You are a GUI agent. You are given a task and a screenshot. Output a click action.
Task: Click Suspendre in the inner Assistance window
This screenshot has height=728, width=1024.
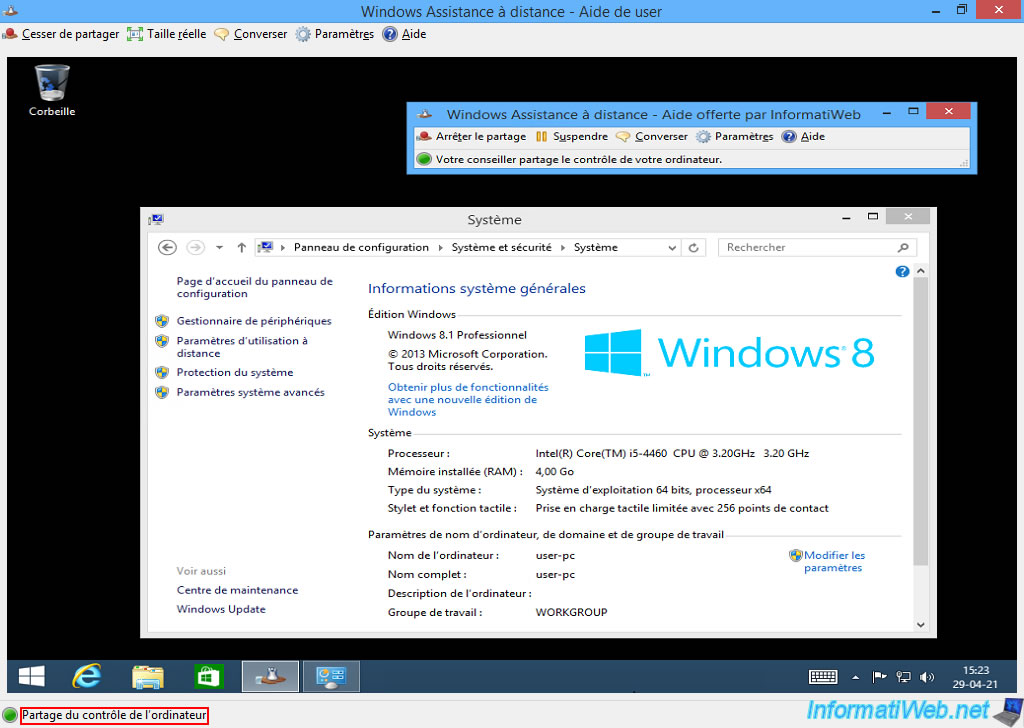(x=571, y=136)
